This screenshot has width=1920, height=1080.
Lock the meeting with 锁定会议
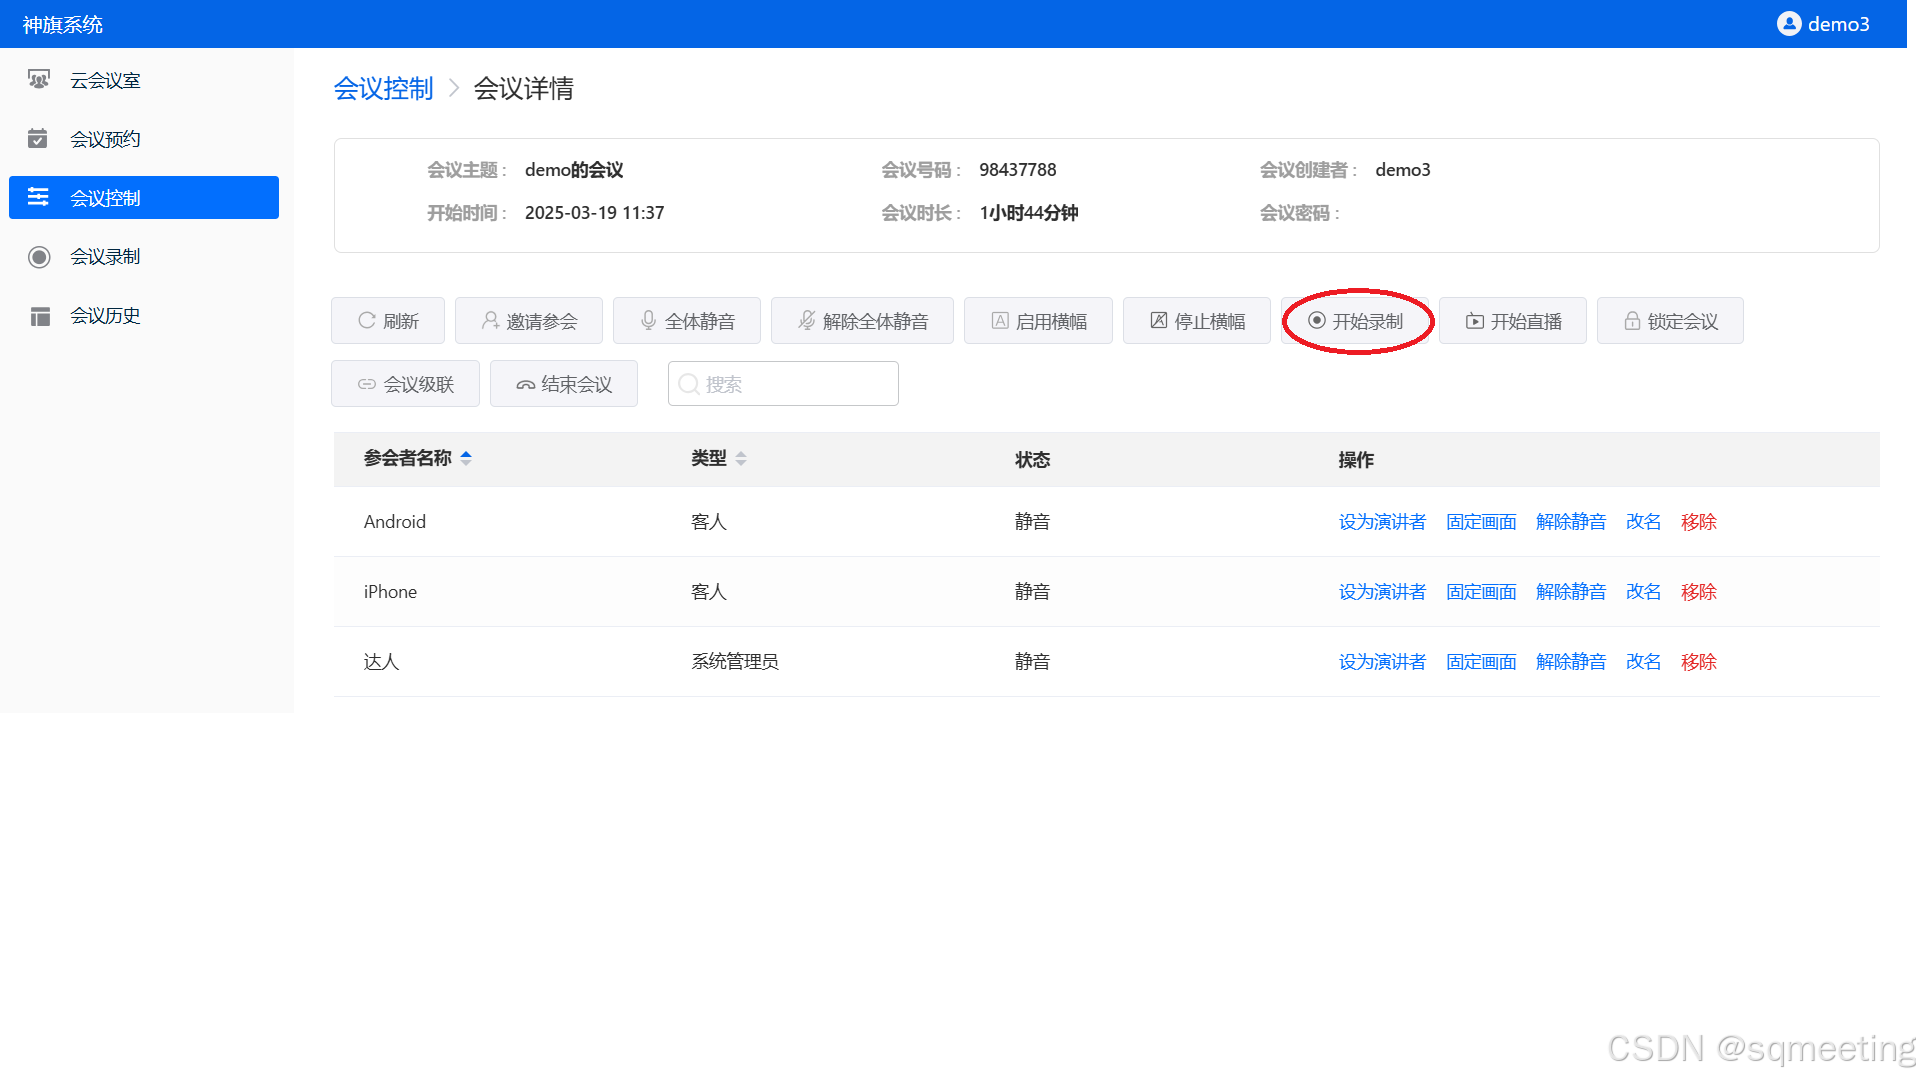click(1670, 321)
